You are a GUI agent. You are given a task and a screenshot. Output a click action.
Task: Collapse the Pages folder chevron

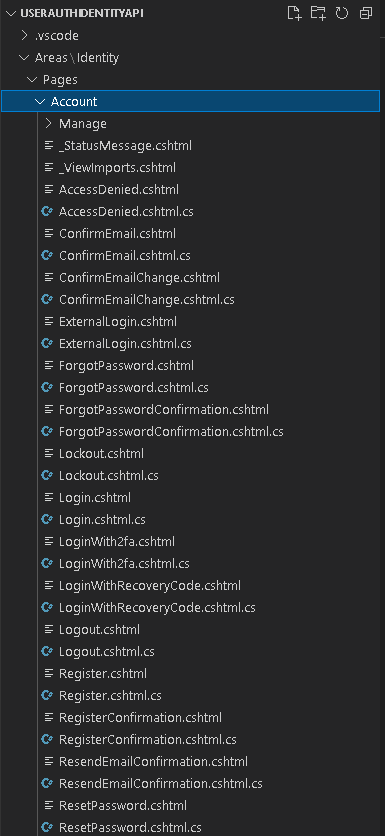tap(32, 80)
